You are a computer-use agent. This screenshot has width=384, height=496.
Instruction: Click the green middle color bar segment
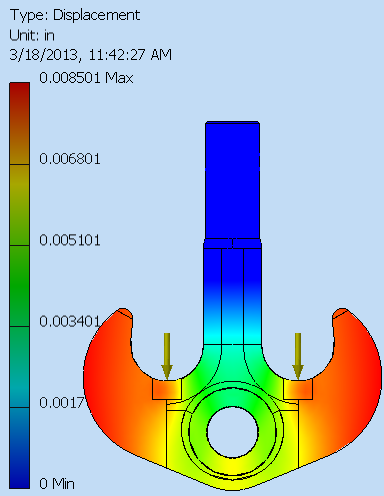(19, 286)
